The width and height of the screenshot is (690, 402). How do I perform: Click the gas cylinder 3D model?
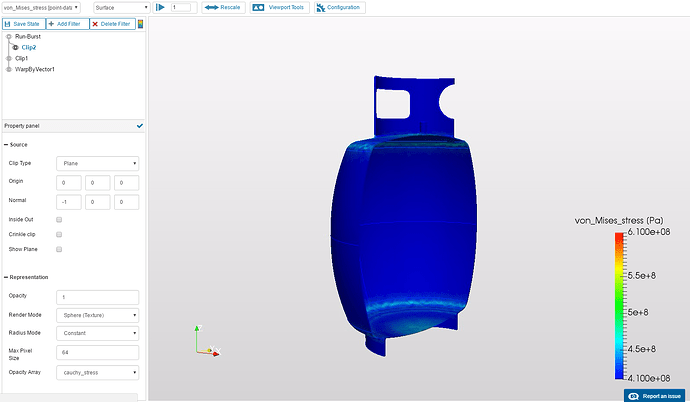click(x=403, y=216)
